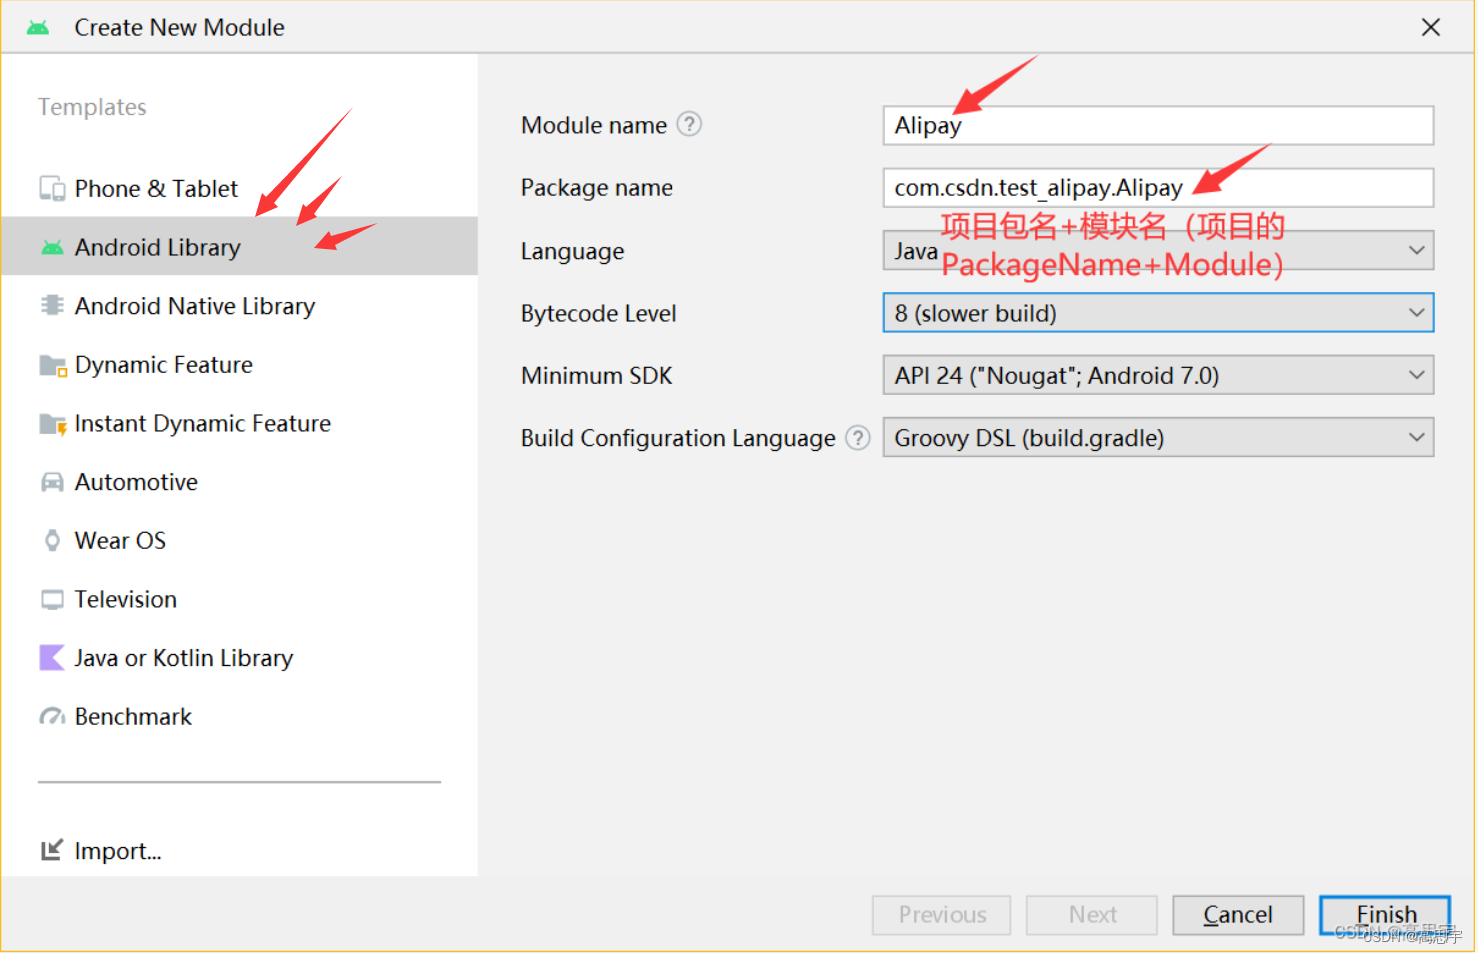Select the Phone & Tablet template

(239, 189)
